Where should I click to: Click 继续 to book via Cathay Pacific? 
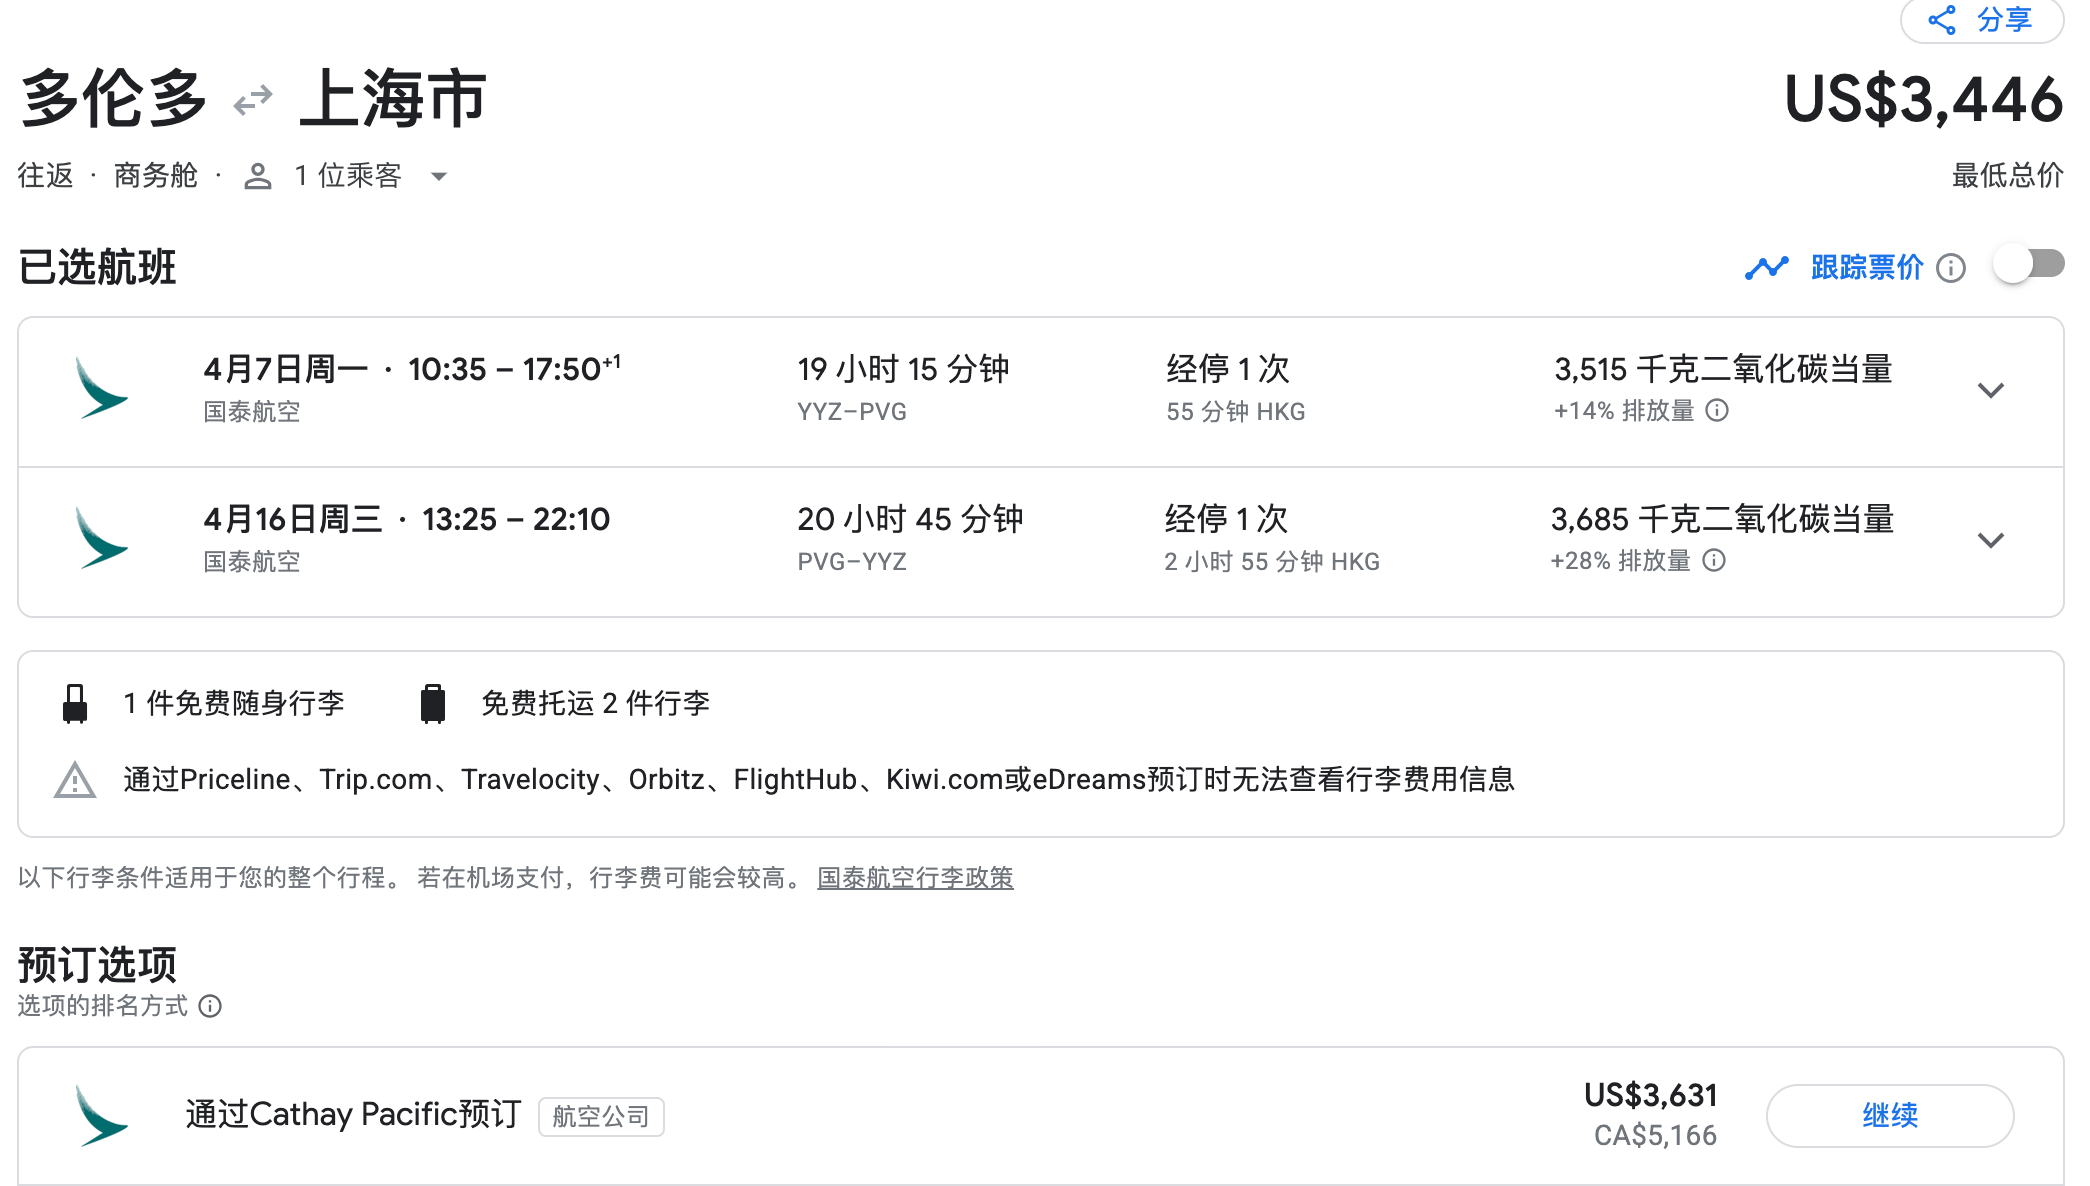tap(1889, 1116)
